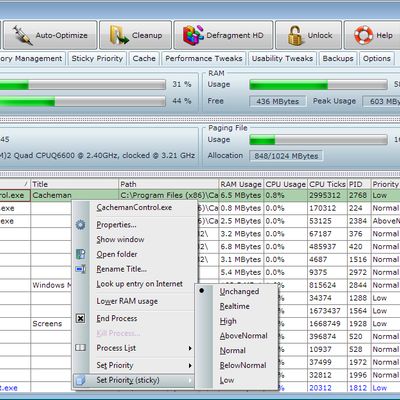Image resolution: width=400 pixels, height=400 pixels.
Task: Click the list icon beside Process List
Action: tap(80, 348)
